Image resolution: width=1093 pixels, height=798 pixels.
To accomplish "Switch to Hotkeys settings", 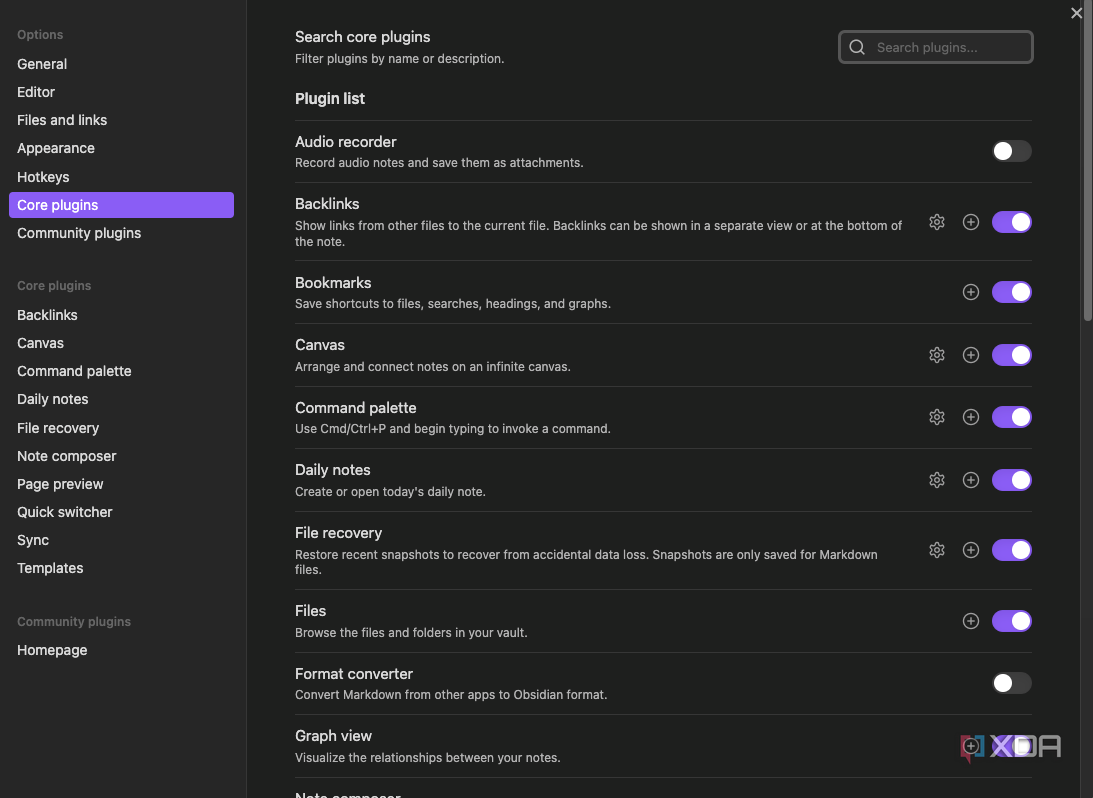I will point(121,177).
